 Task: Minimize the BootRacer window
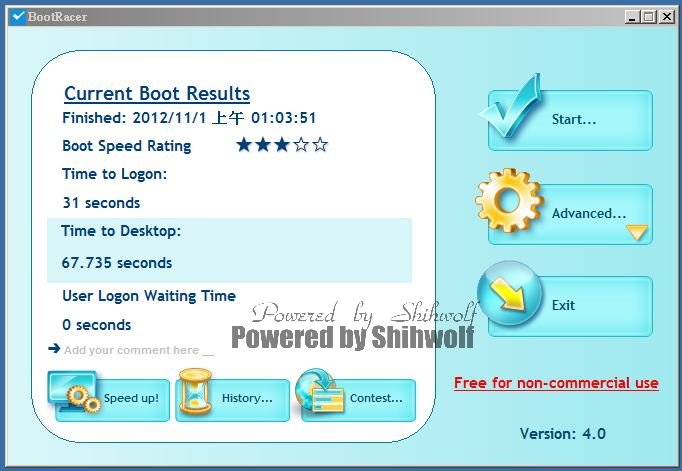point(632,17)
